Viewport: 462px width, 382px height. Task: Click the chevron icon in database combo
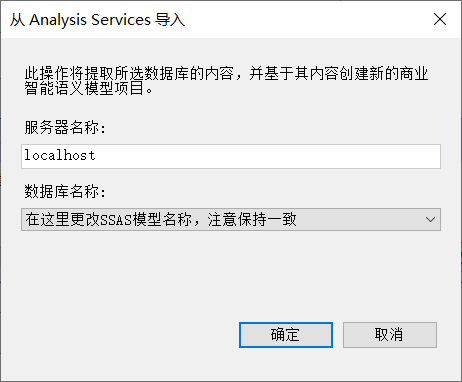pos(430,220)
